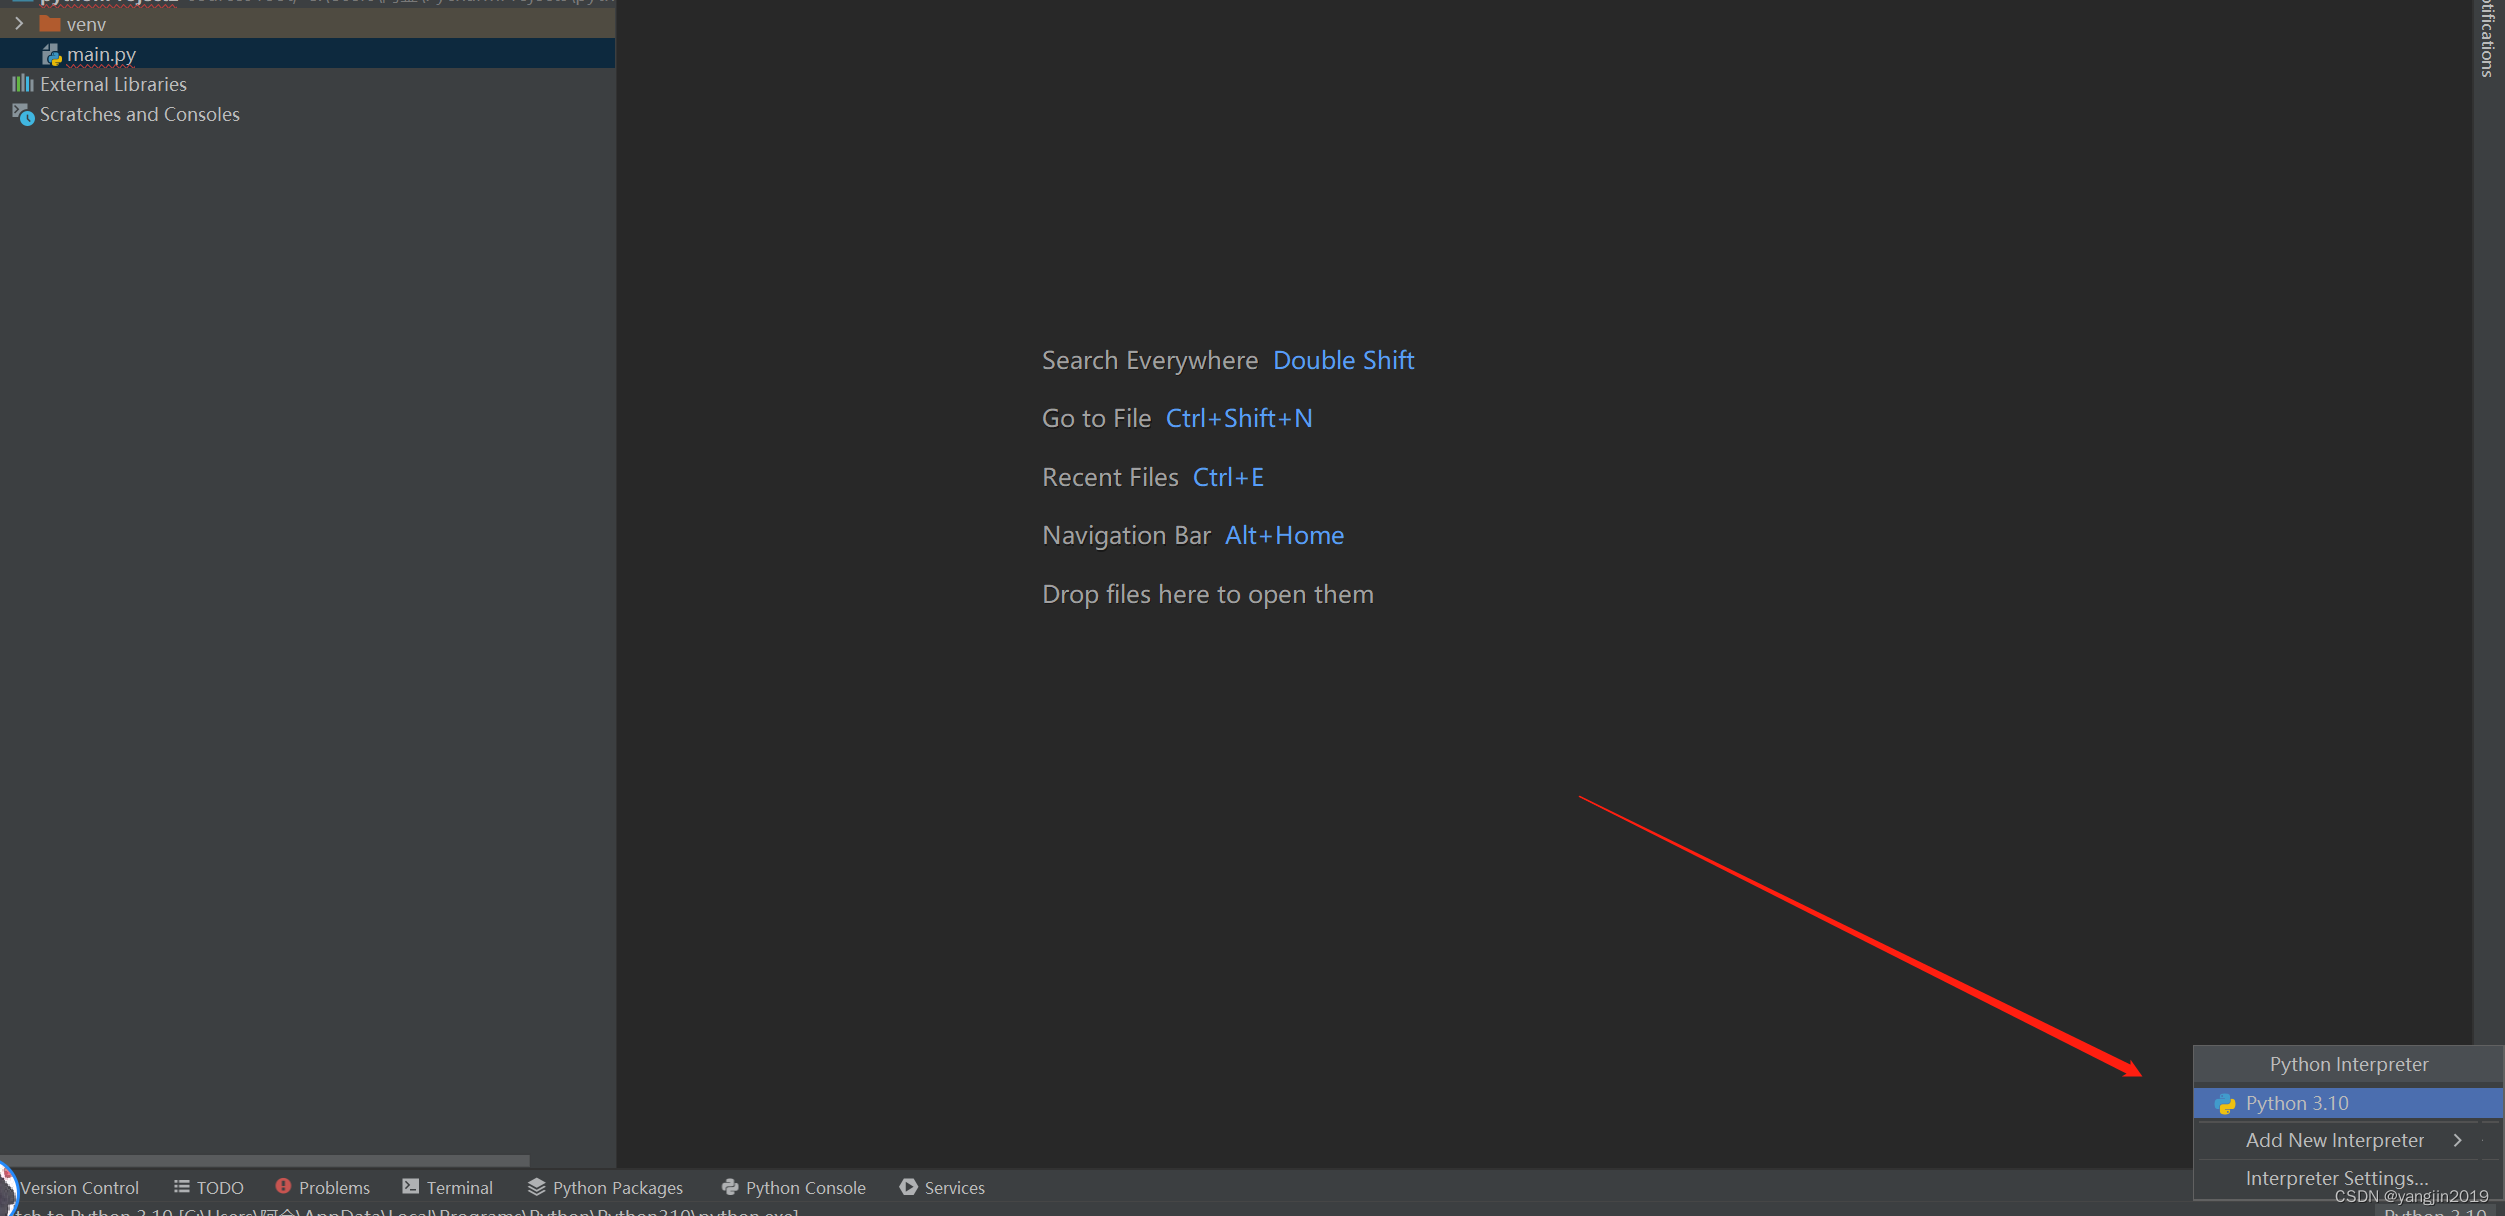Click the Ctrl+E shortcut hint
Image resolution: width=2505 pixels, height=1216 pixels.
pos(1228,477)
